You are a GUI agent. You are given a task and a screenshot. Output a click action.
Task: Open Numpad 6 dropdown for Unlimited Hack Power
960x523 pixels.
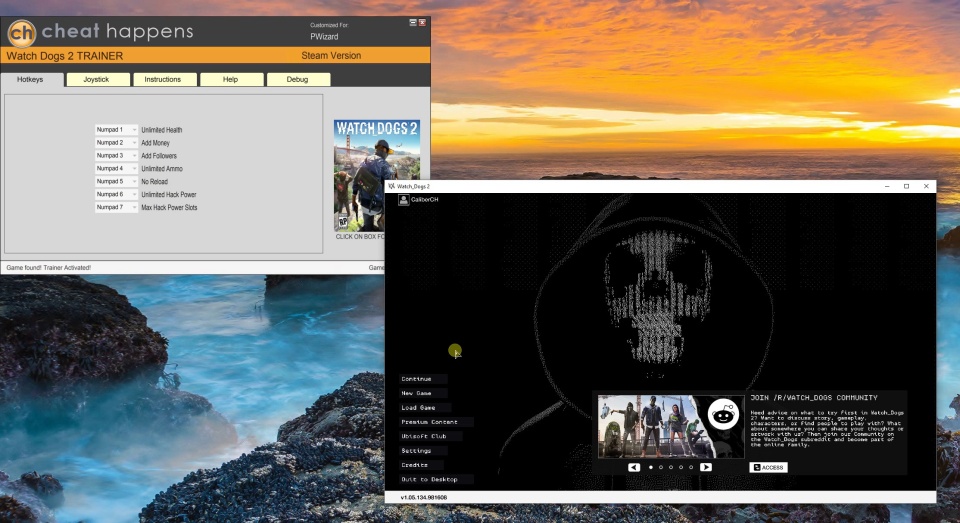click(116, 194)
